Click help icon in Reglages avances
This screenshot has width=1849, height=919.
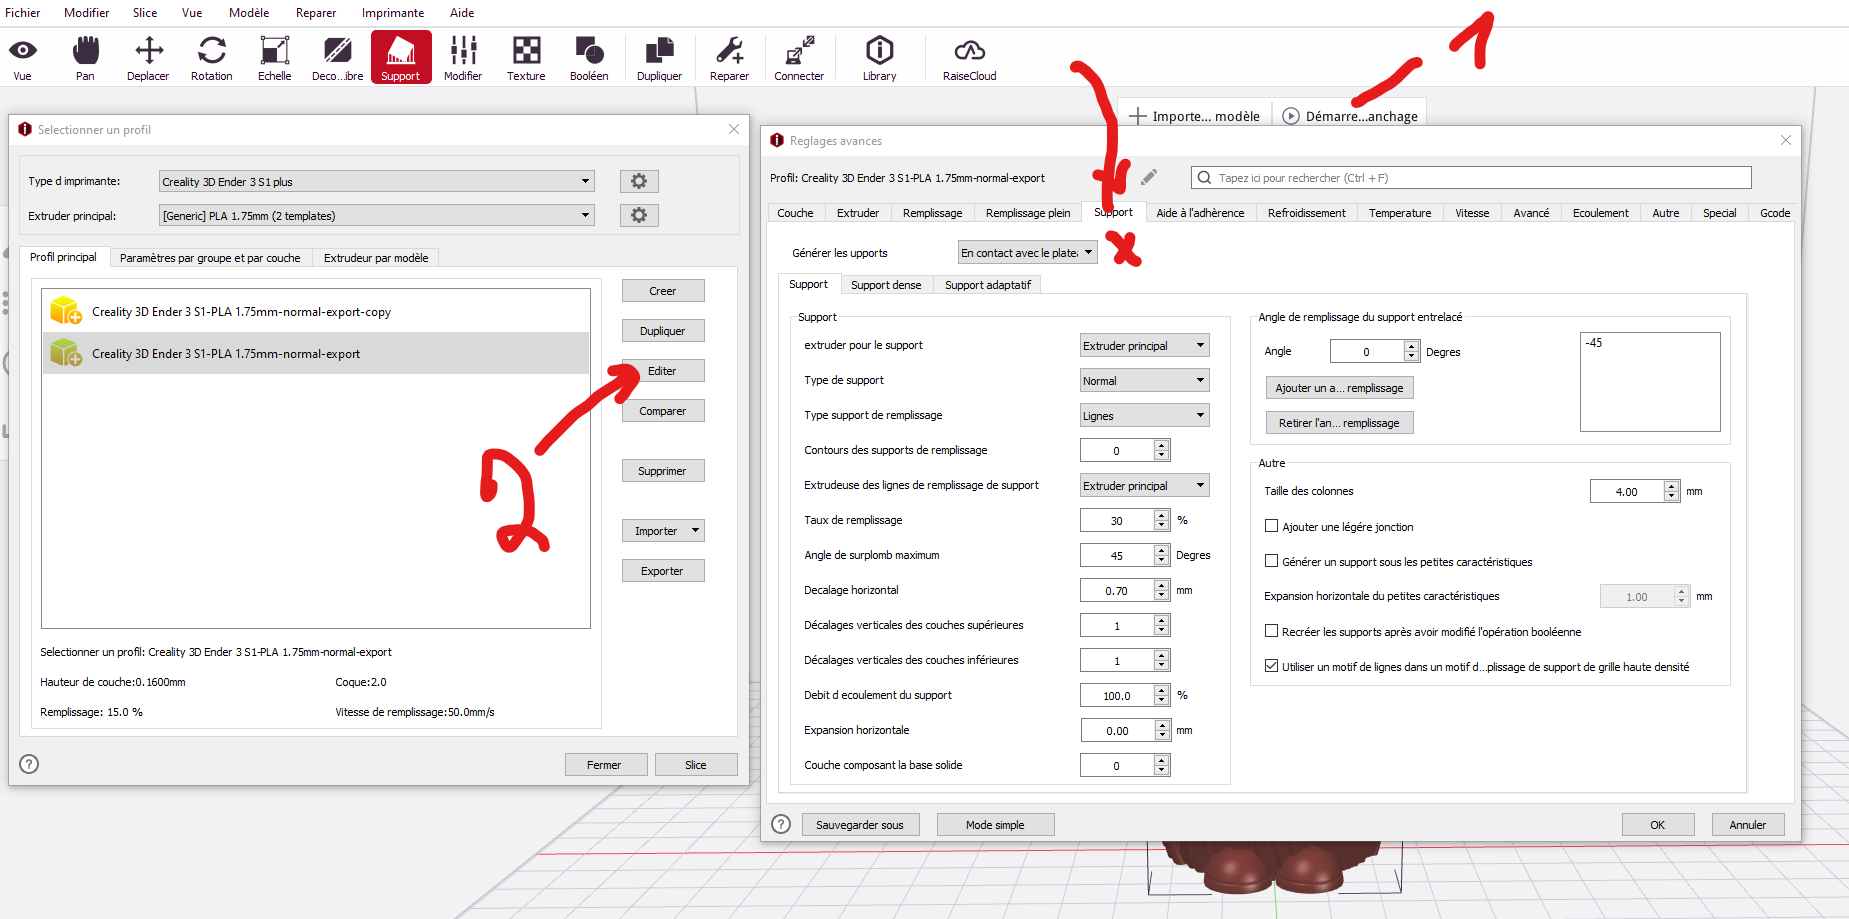(781, 824)
